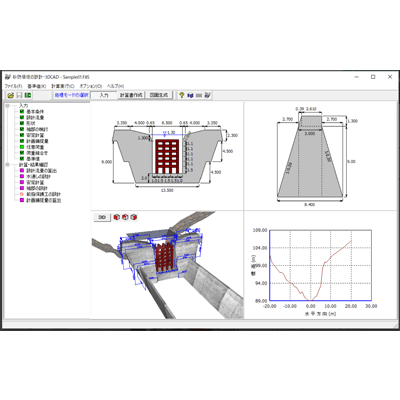Click the blue icon right of the question mark

pos(190,95)
